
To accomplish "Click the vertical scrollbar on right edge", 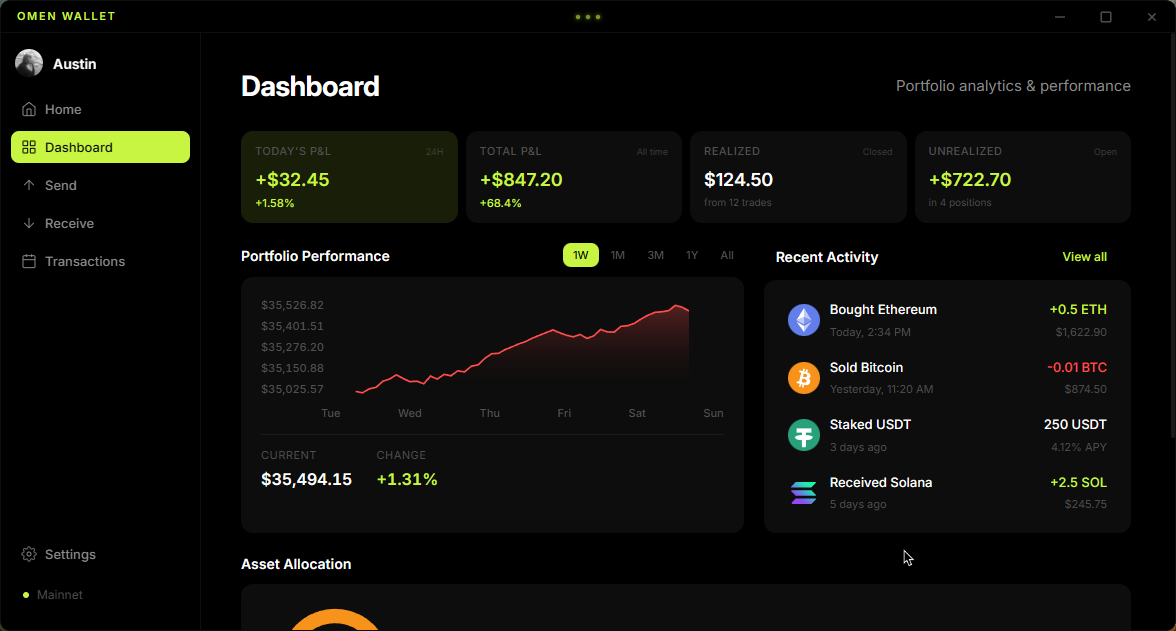I will click(1172, 240).
